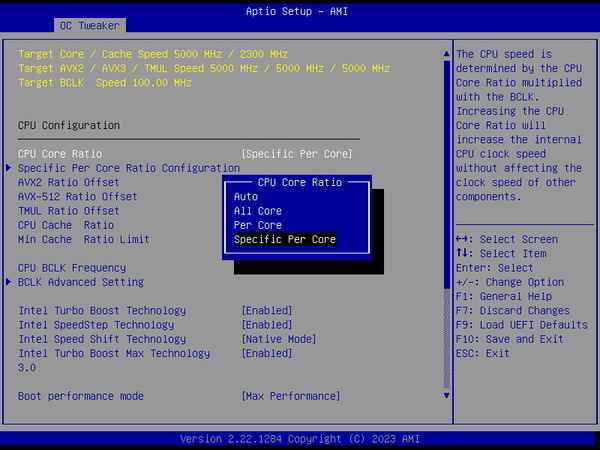This screenshot has width=600, height=450.
Task: Click the Aptio Setup - AMI title
Action: click(297, 11)
